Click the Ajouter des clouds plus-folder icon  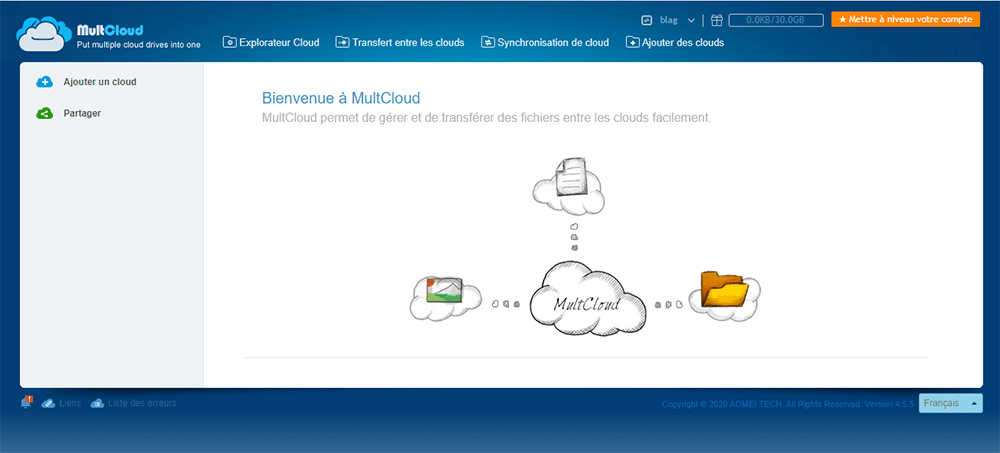(x=633, y=43)
